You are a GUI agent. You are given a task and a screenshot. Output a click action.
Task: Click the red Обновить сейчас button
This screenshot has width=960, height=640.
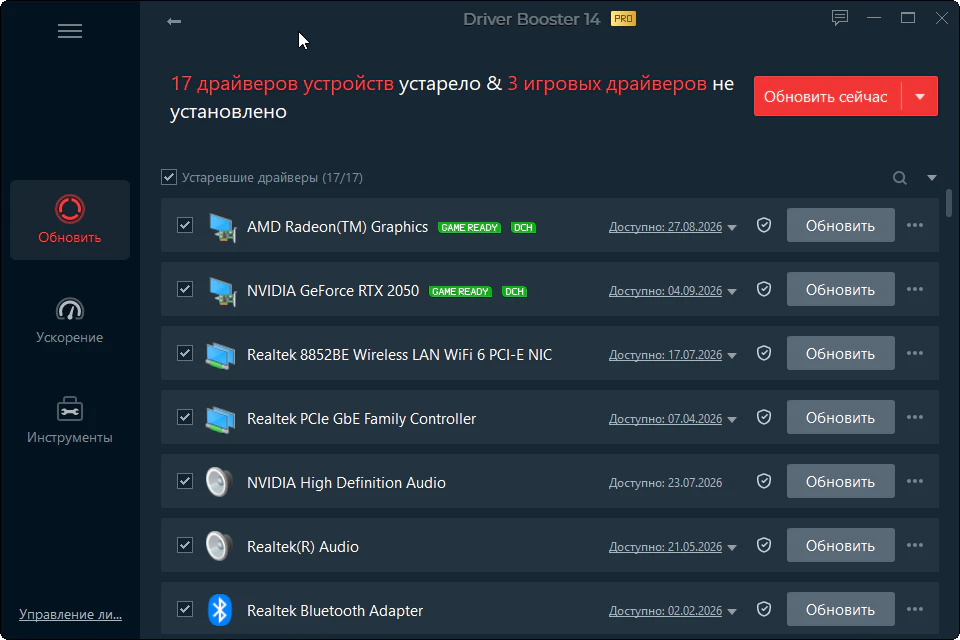[826, 96]
